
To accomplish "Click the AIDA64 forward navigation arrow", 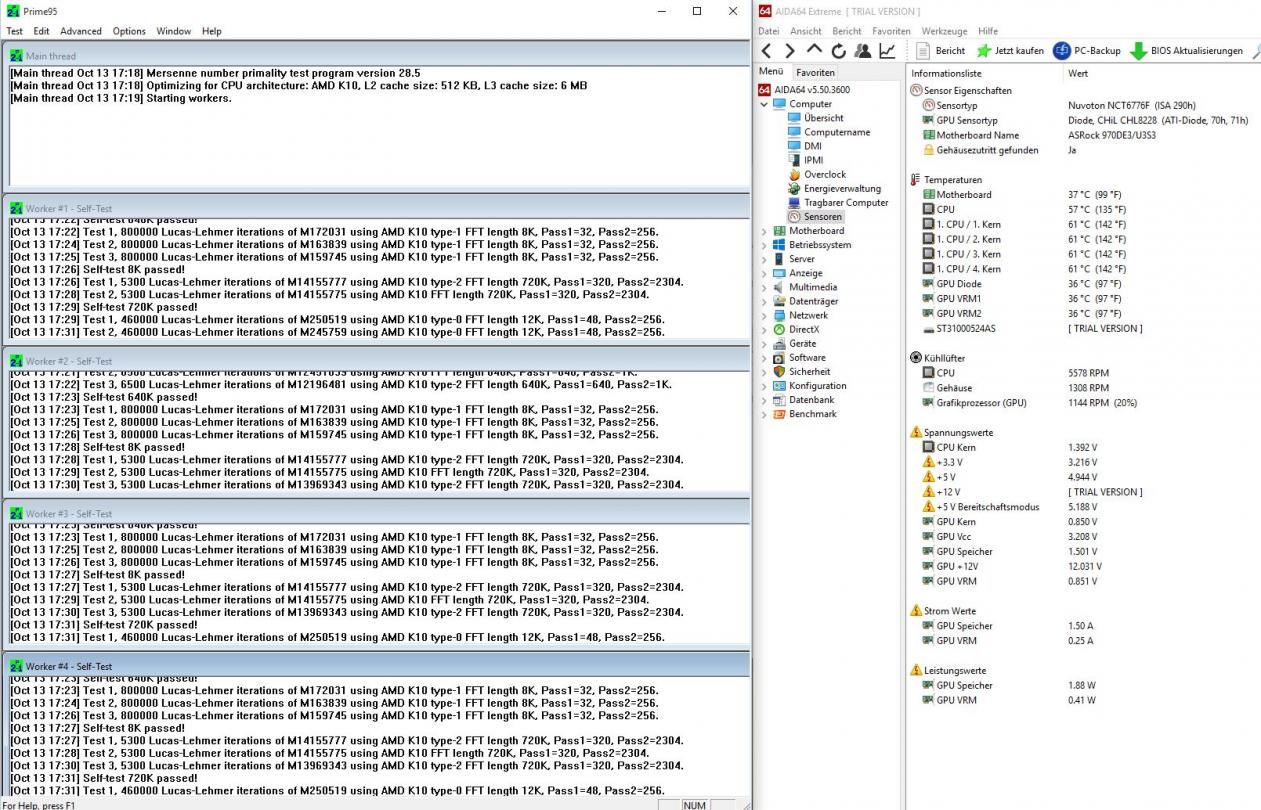I will point(790,51).
